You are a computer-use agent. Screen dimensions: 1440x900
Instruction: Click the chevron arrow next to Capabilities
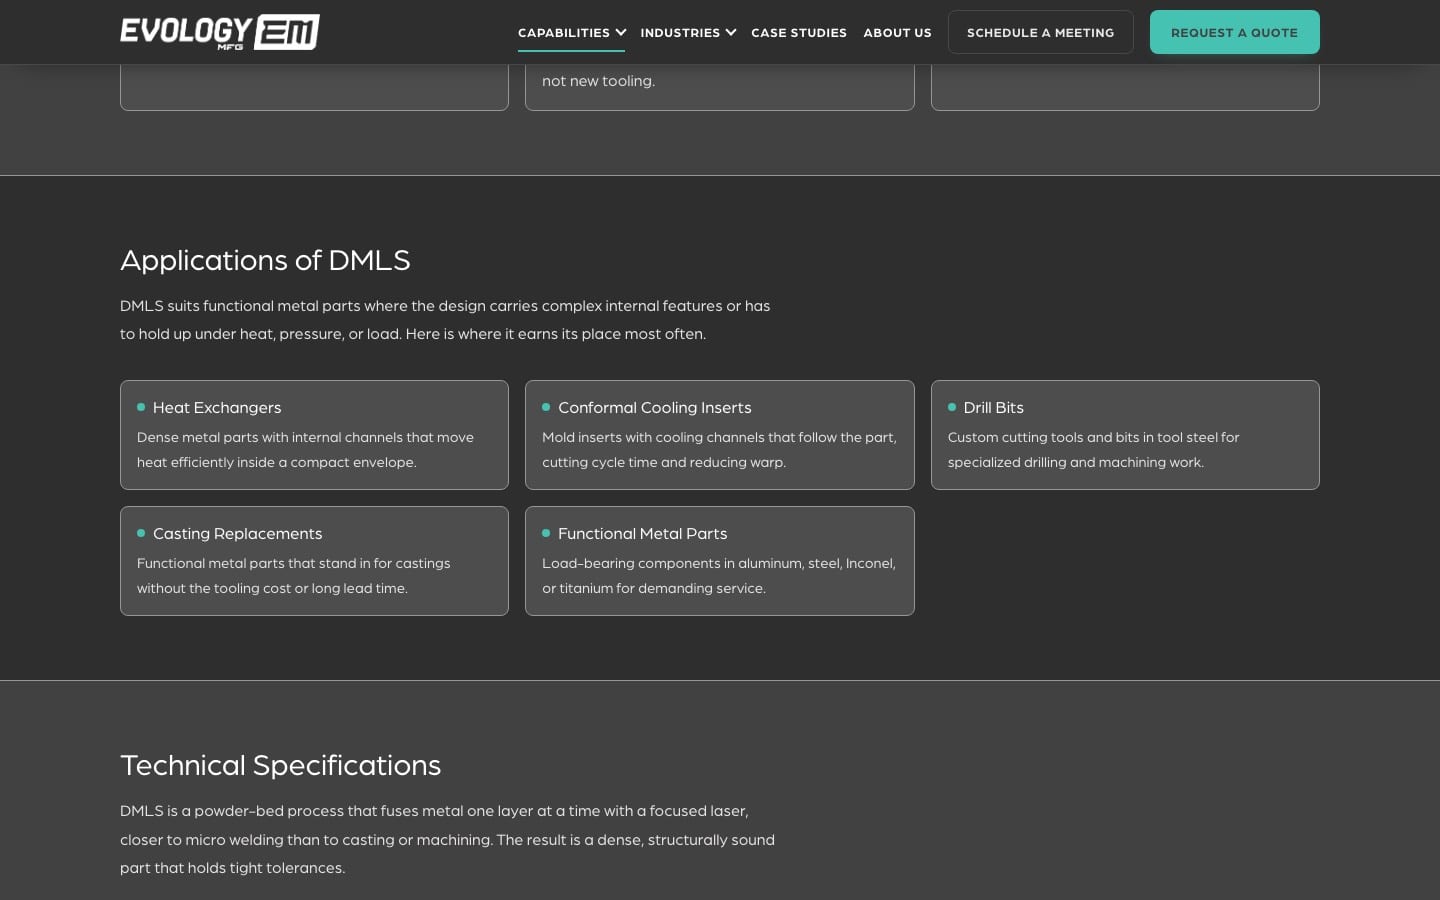[621, 32]
